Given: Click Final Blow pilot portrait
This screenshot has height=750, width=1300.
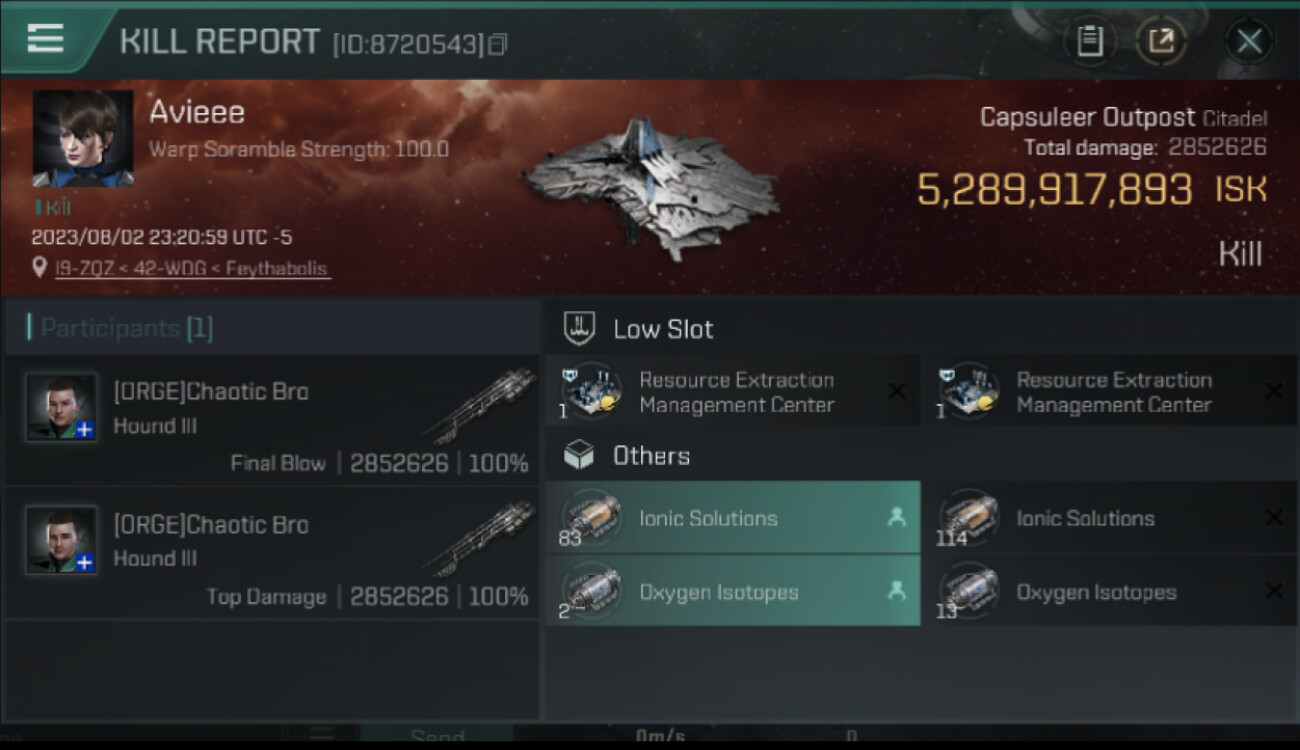Looking at the screenshot, I should [x=62, y=408].
